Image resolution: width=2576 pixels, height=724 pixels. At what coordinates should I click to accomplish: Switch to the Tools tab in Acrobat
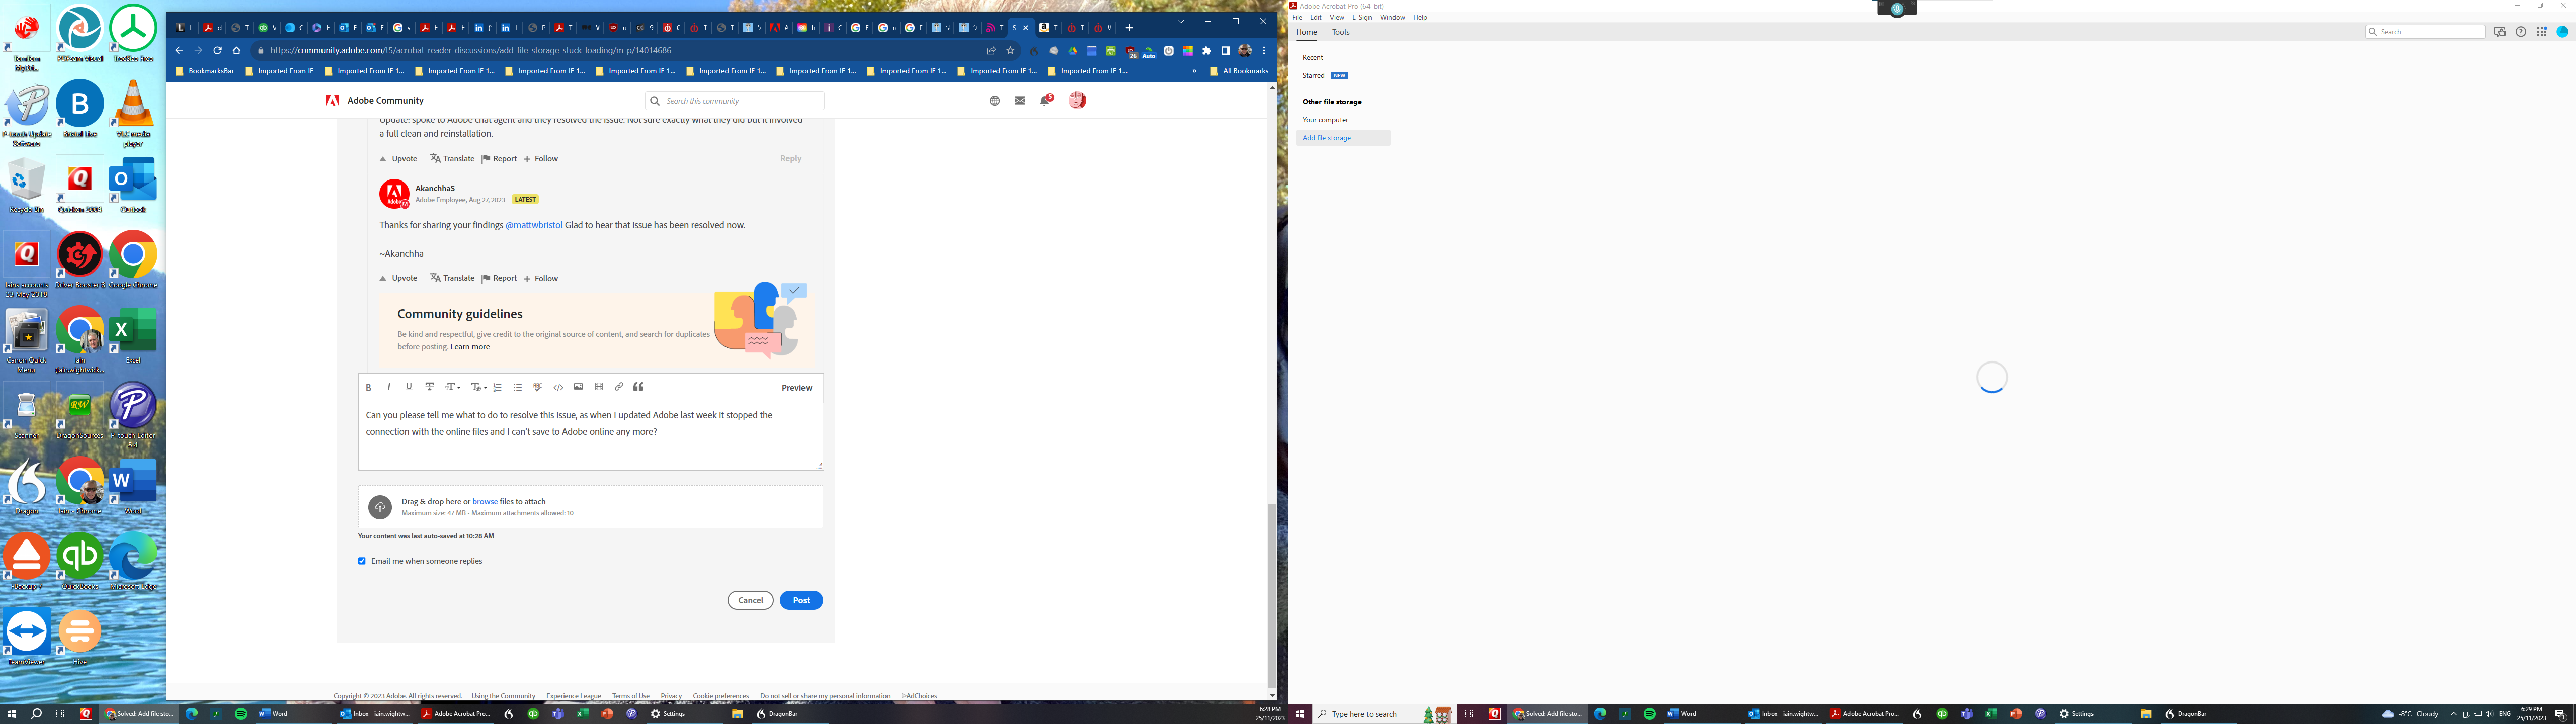click(x=1340, y=32)
